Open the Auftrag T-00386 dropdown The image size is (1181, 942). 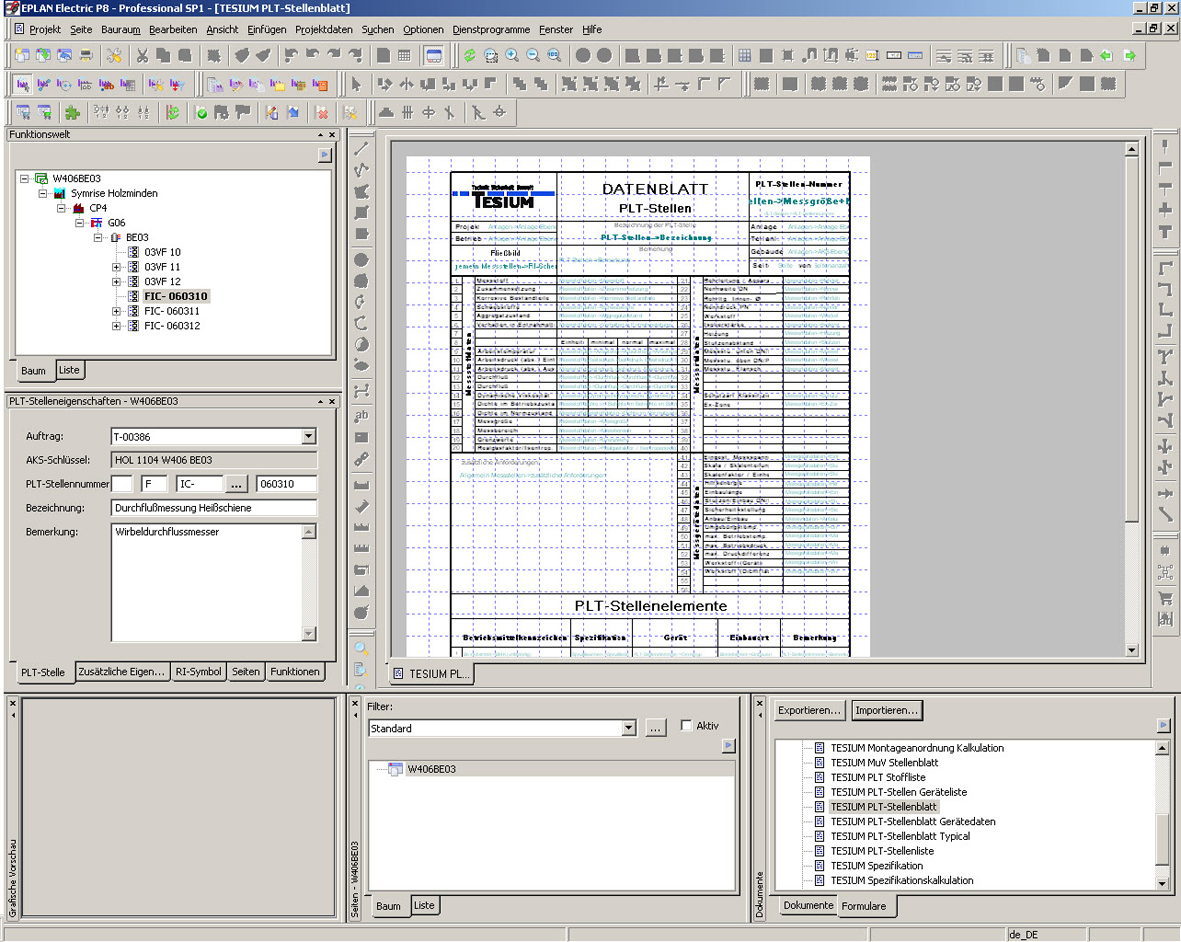(308, 437)
